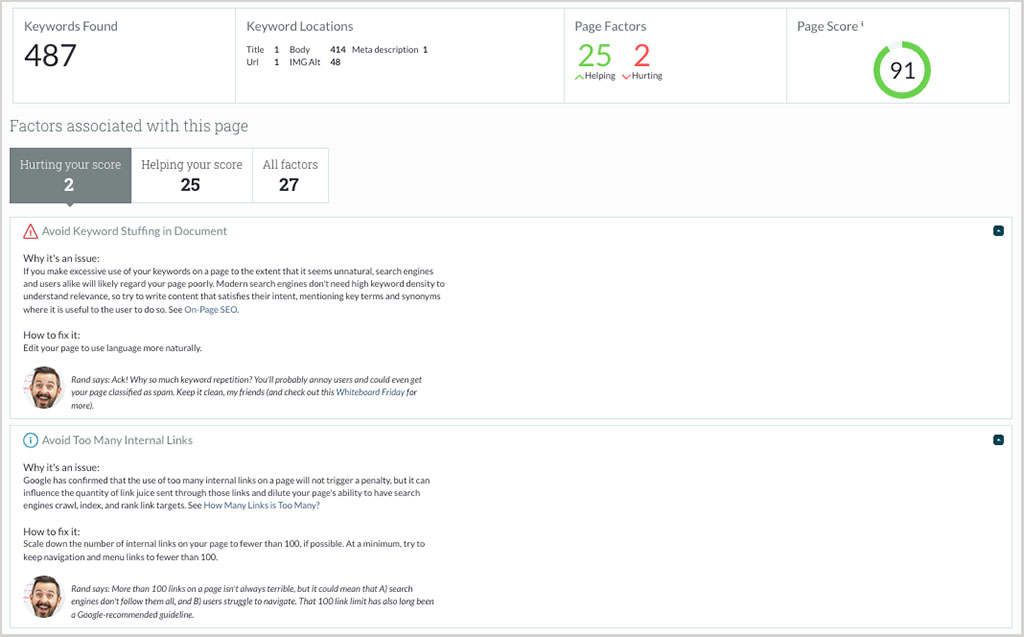Click the red Hurting down-arrow icon
This screenshot has width=1024, height=637.
click(x=626, y=76)
